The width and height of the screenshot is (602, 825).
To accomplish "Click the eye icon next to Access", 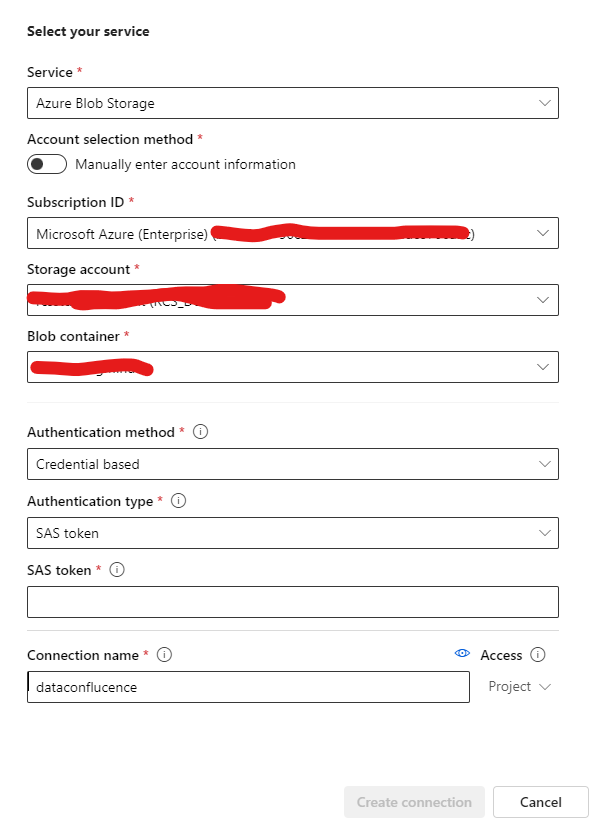I will pos(463,653).
